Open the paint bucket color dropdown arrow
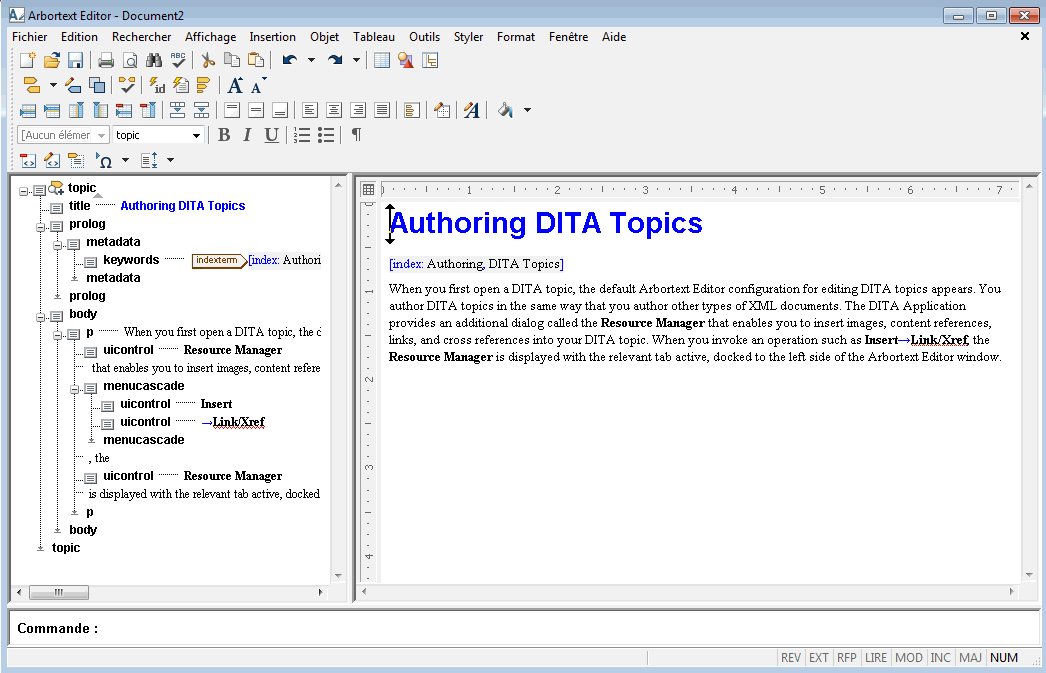This screenshot has width=1046, height=673. click(x=527, y=110)
